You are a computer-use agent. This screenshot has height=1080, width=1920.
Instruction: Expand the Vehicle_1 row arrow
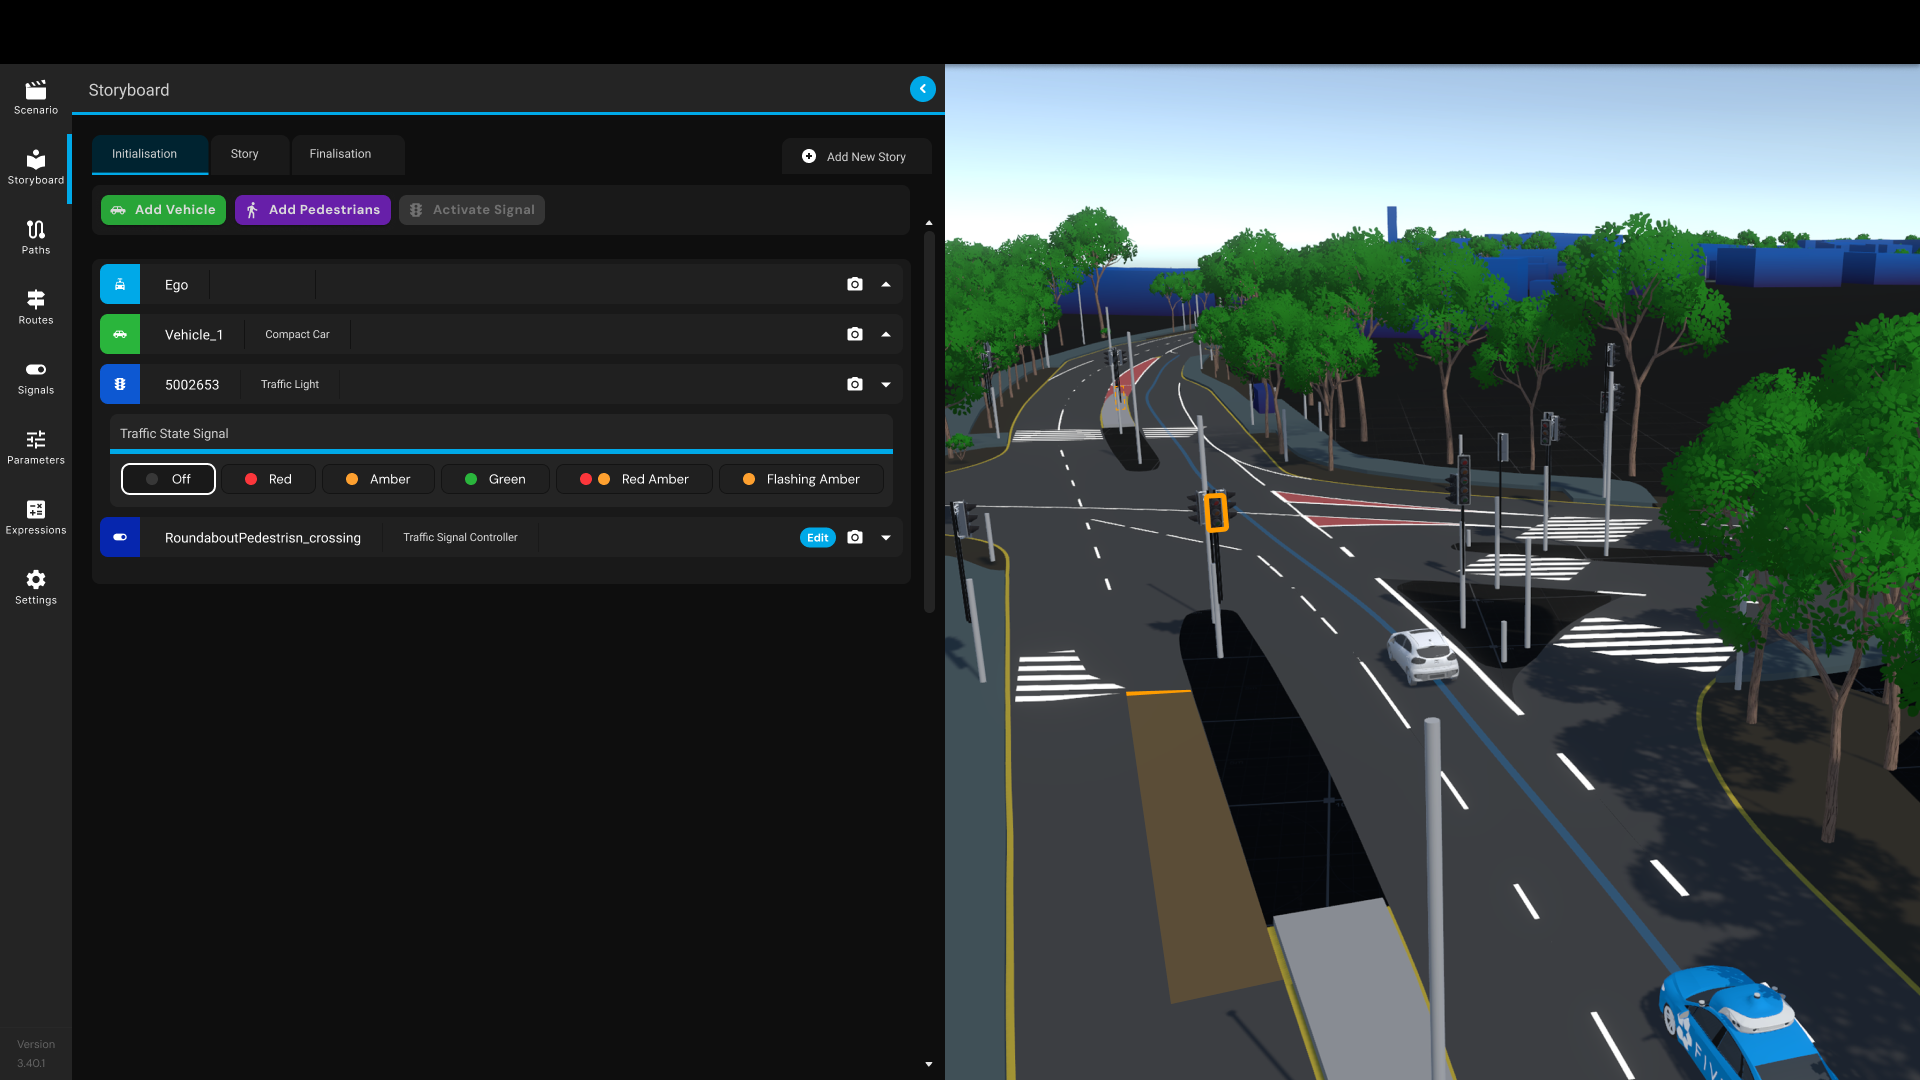[x=886, y=334]
